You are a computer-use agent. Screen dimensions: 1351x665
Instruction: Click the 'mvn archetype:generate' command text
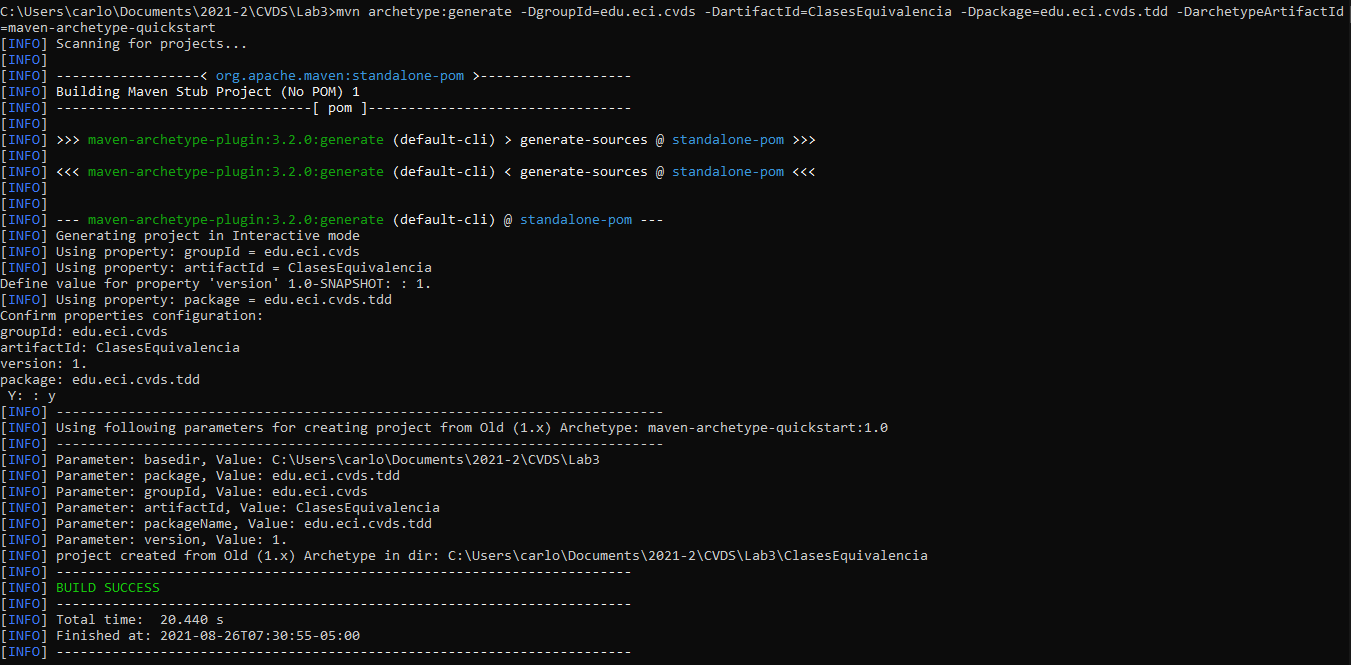coord(424,12)
